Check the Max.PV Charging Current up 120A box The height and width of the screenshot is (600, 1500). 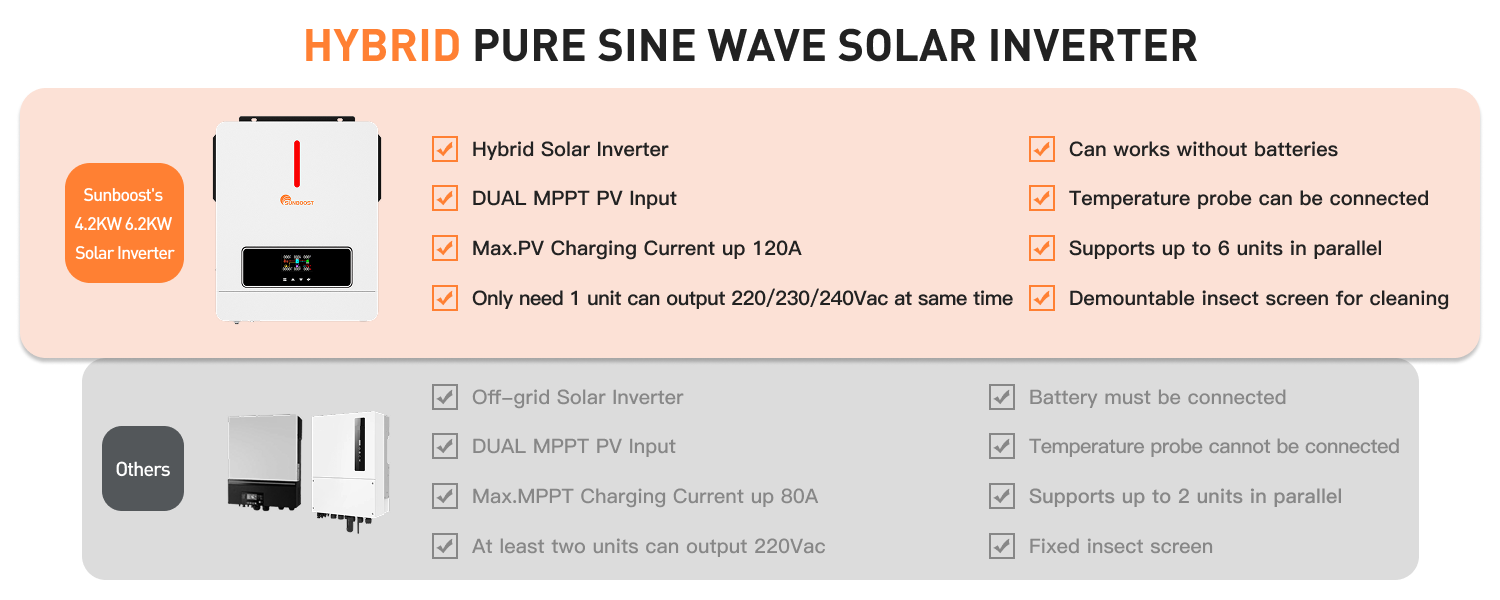point(444,248)
